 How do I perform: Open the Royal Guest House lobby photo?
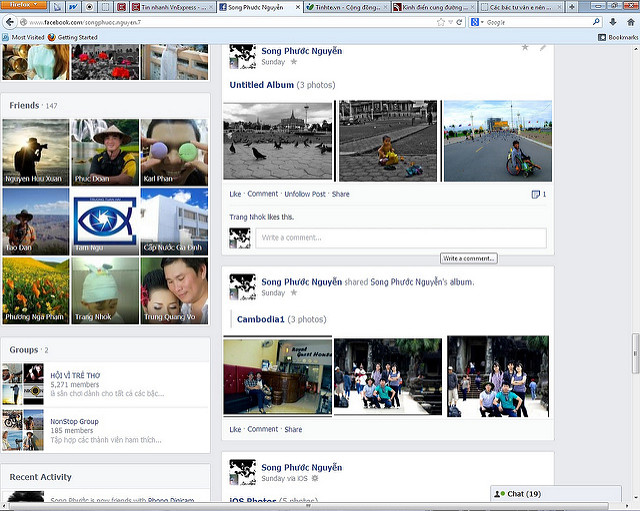[x=278, y=376]
